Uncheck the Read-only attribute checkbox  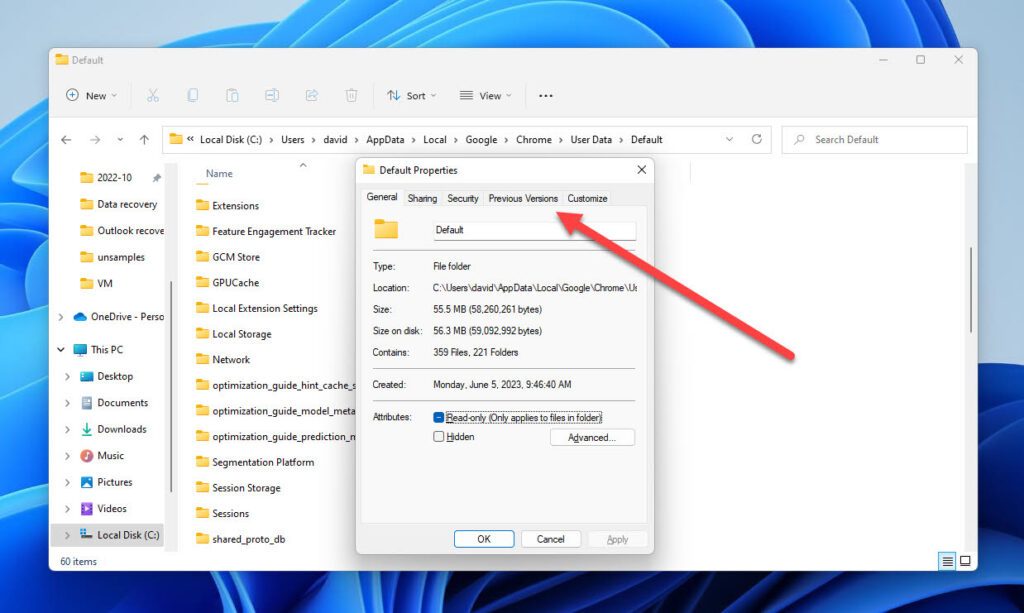tap(438, 417)
